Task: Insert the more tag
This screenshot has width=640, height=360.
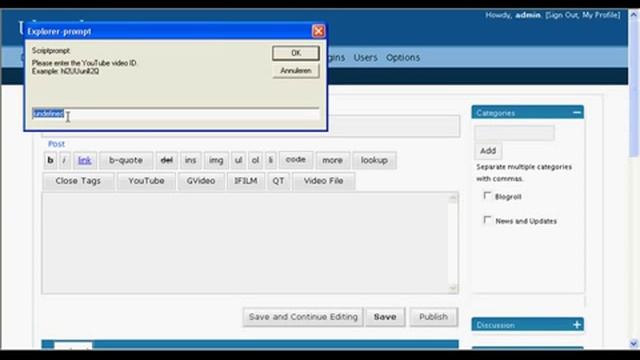Action: point(332,160)
